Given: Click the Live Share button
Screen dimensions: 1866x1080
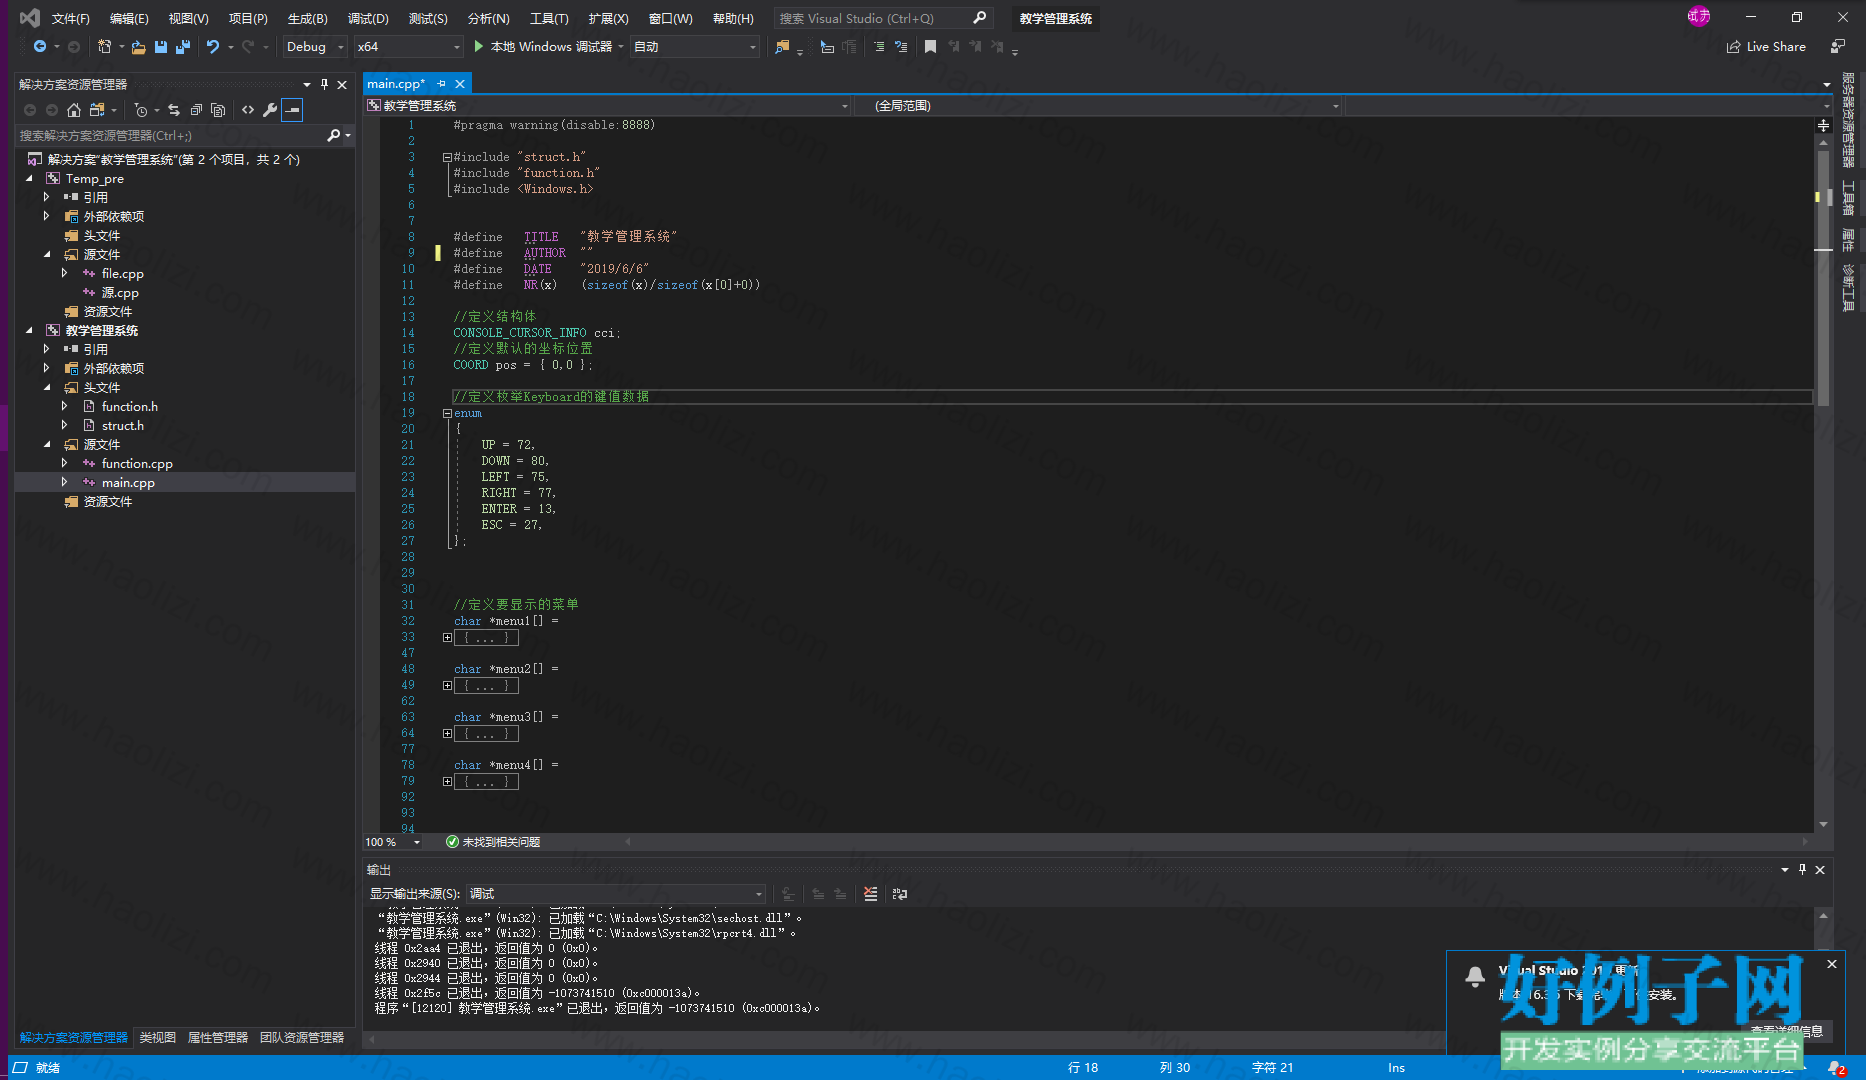Looking at the screenshot, I should tap(1766, 46).
